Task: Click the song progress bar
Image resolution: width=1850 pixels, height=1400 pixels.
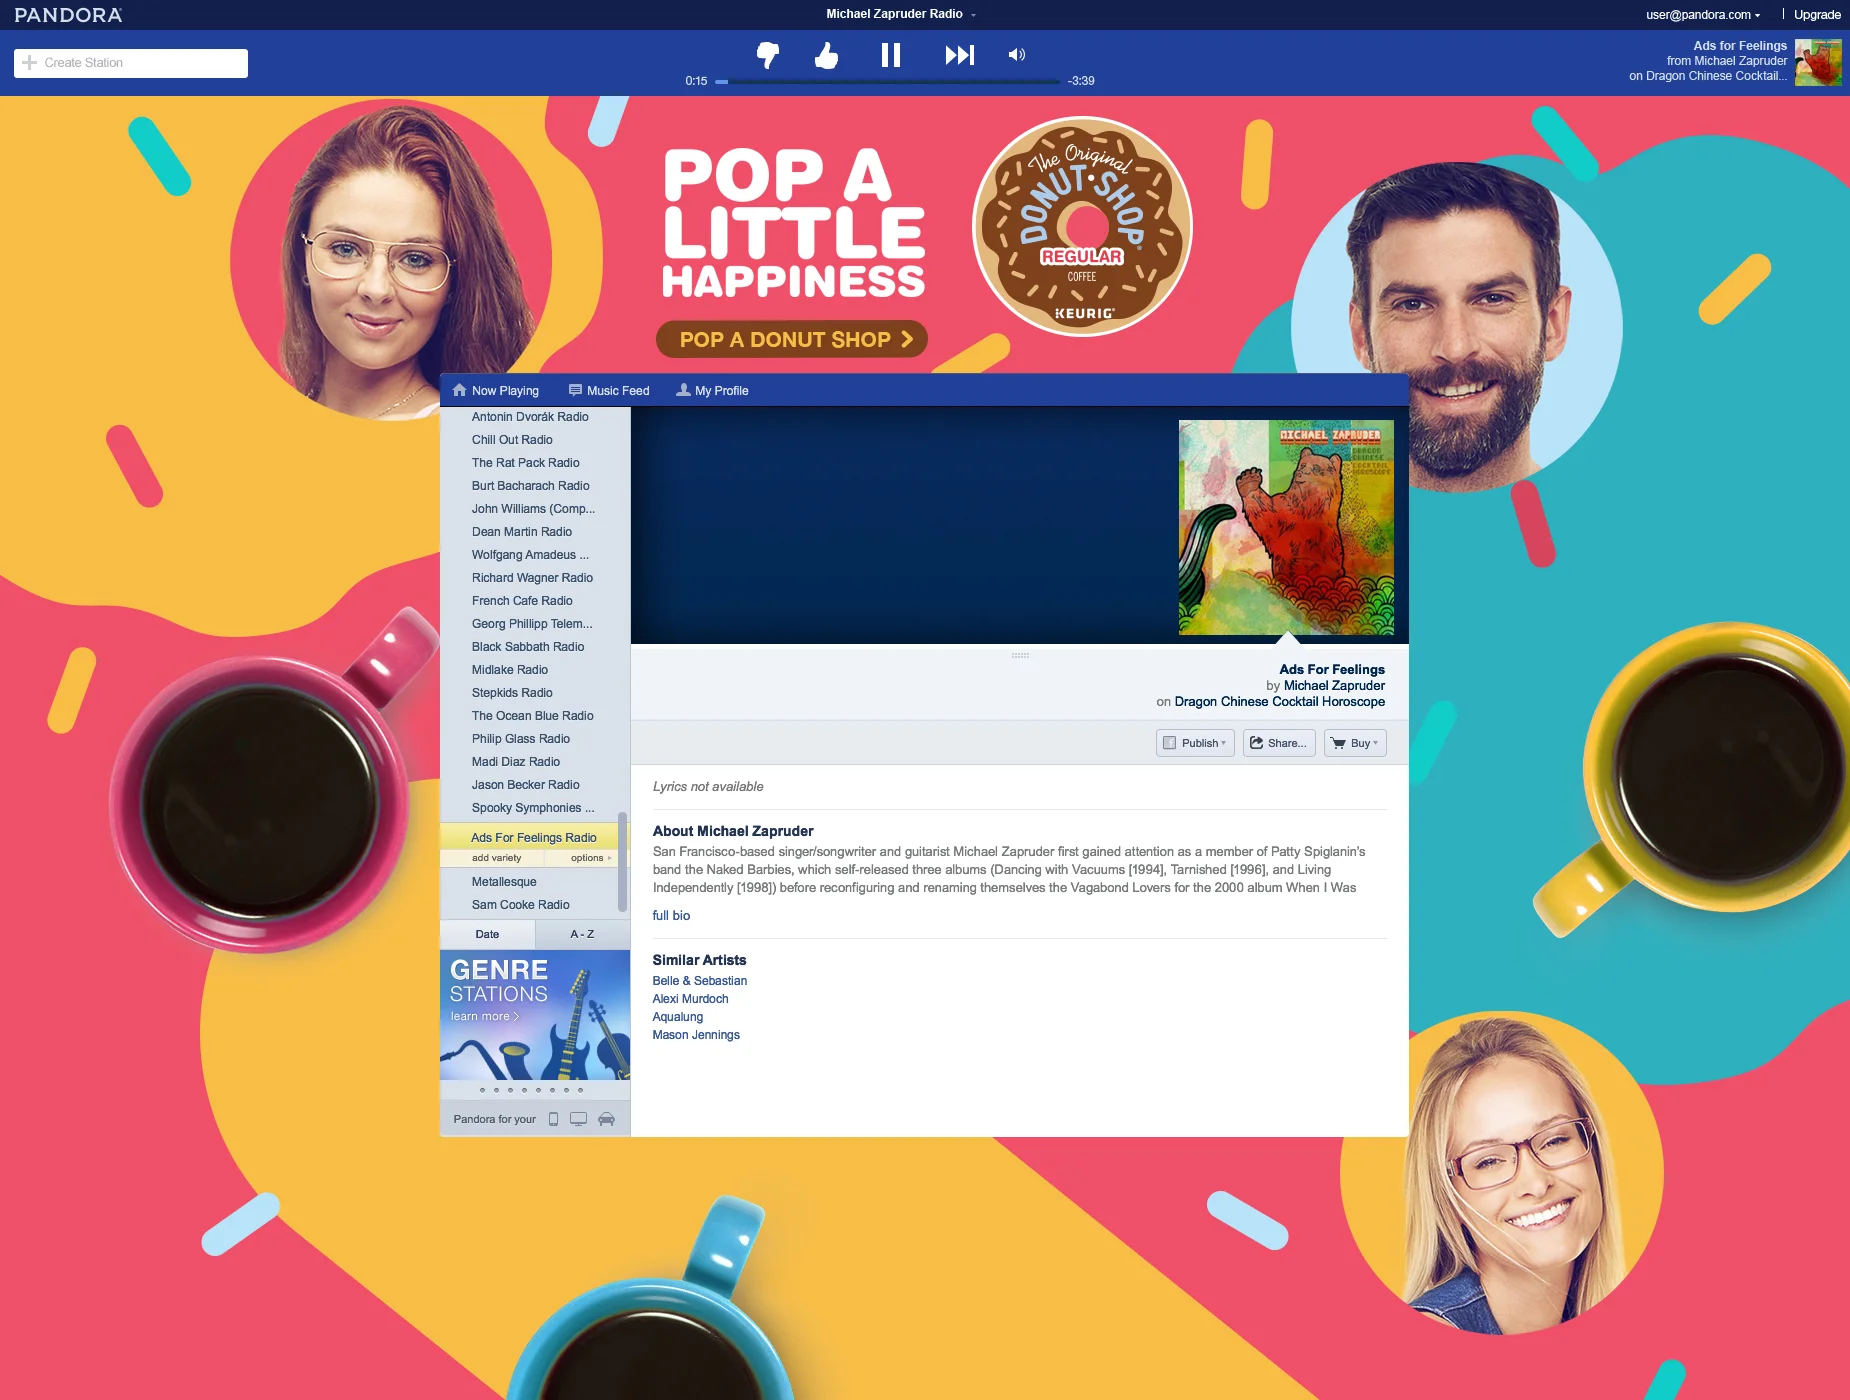Action: pos(887,81)
